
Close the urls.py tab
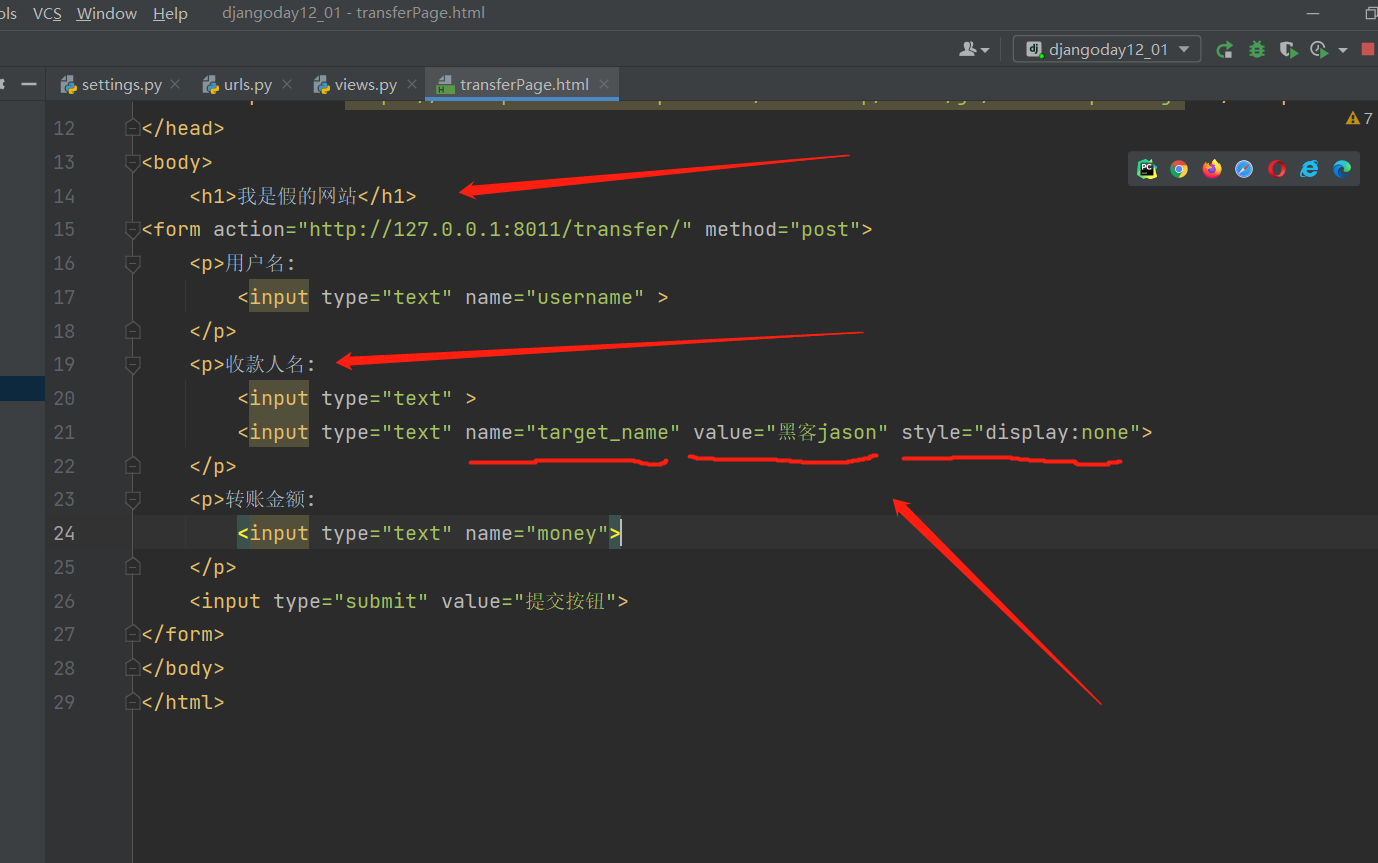[x=285, y=85]
